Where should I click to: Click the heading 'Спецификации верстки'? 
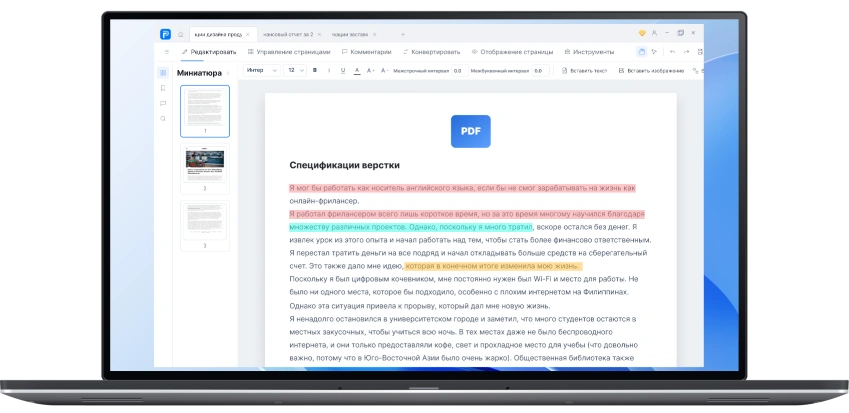click(344, 165)
